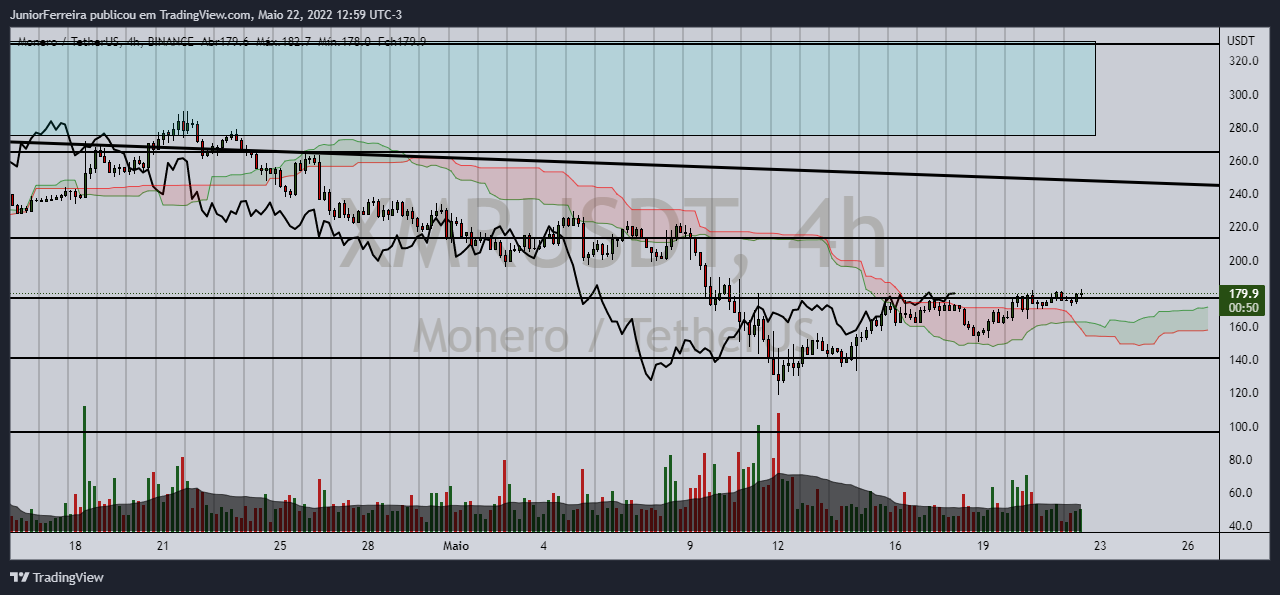Click the date label 28 on time axis
Image resolution: width=1280 pixels, height=595 pixels.
(368, 546)
